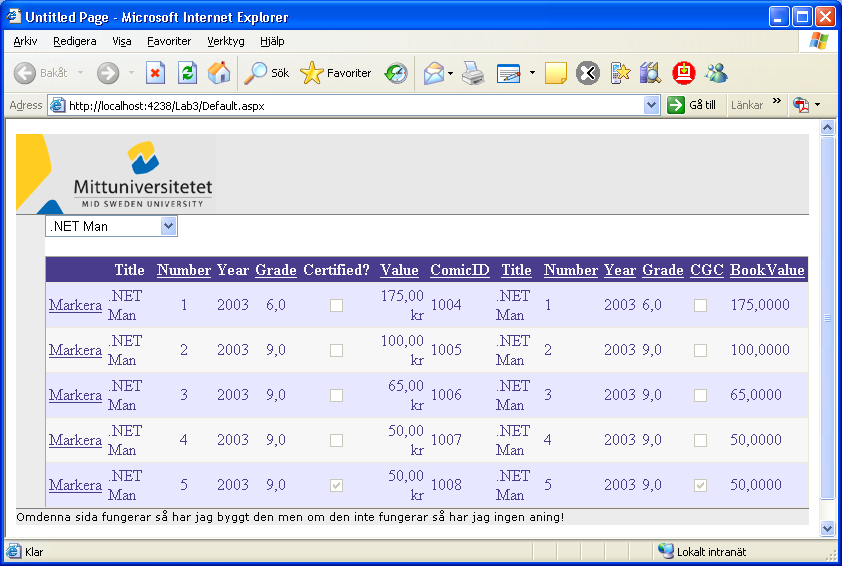842x566 pixels.
Task: Click the page icon in address bar
Action: pyautogui.click(x=57, y=105)
